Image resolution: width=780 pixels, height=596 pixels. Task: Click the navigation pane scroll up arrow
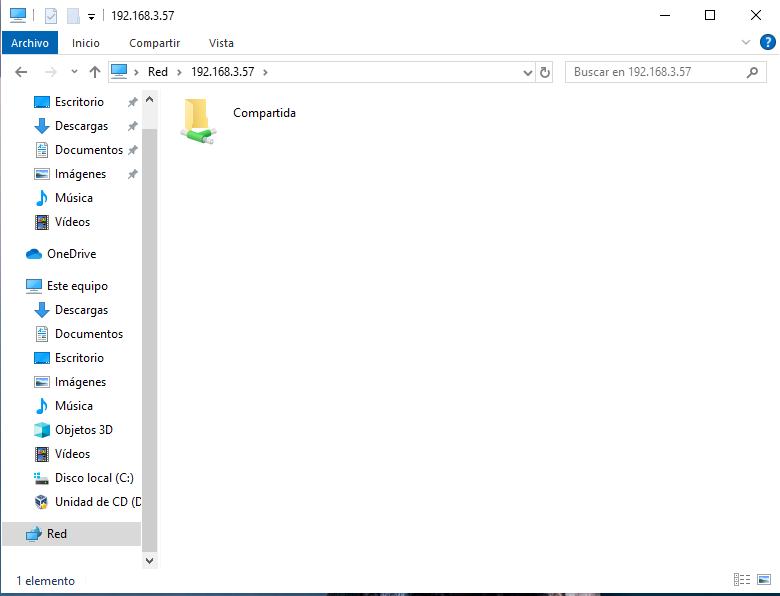coord(149,99)
